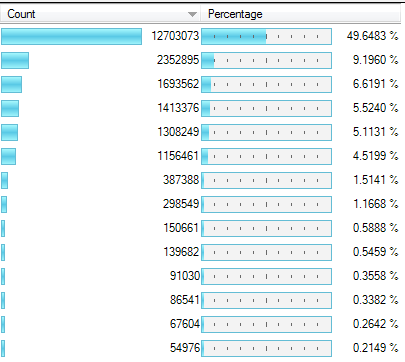
Task: Select count value 86541
Action: coord(185,300)
